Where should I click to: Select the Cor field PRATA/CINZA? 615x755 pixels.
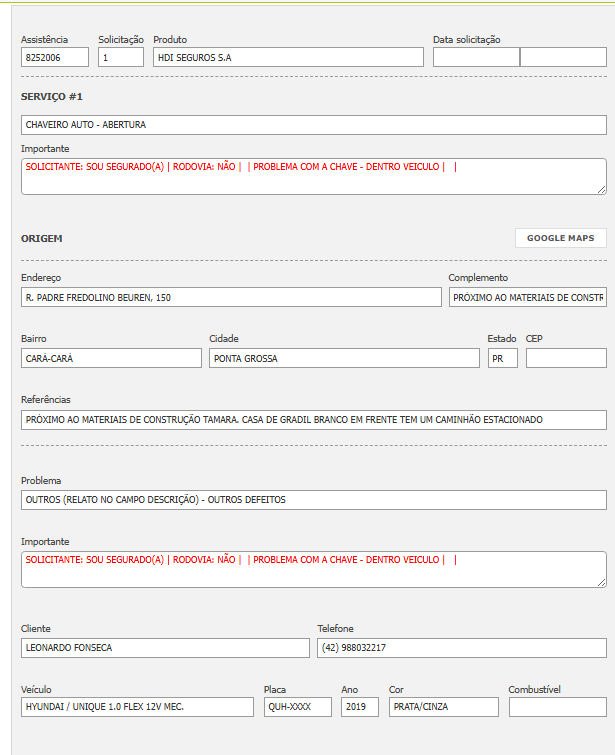point(443,707)
